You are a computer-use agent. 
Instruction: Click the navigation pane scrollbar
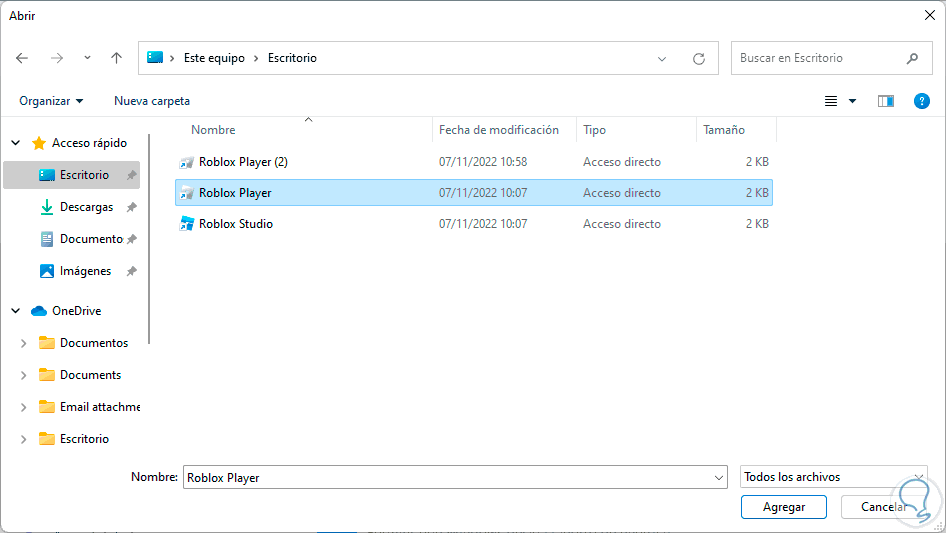coord(148,240)
